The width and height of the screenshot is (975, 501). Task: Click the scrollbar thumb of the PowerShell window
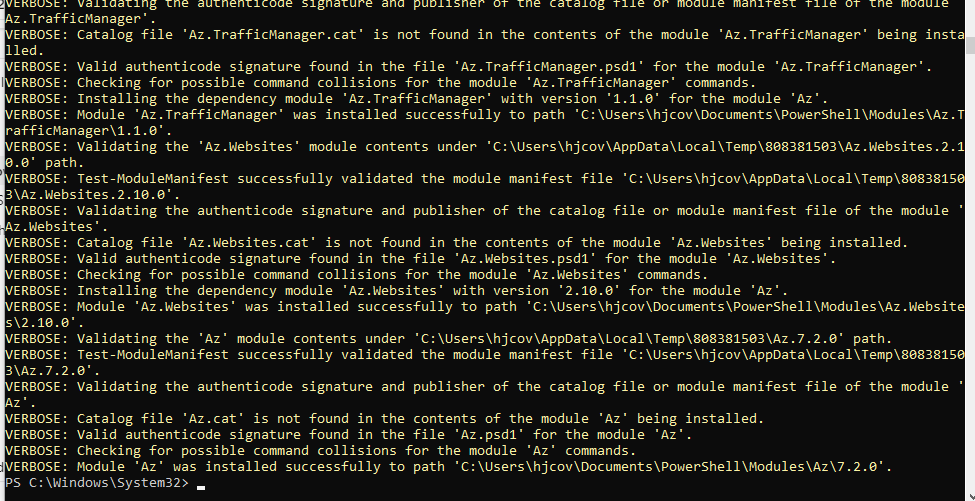pos(971,45)
